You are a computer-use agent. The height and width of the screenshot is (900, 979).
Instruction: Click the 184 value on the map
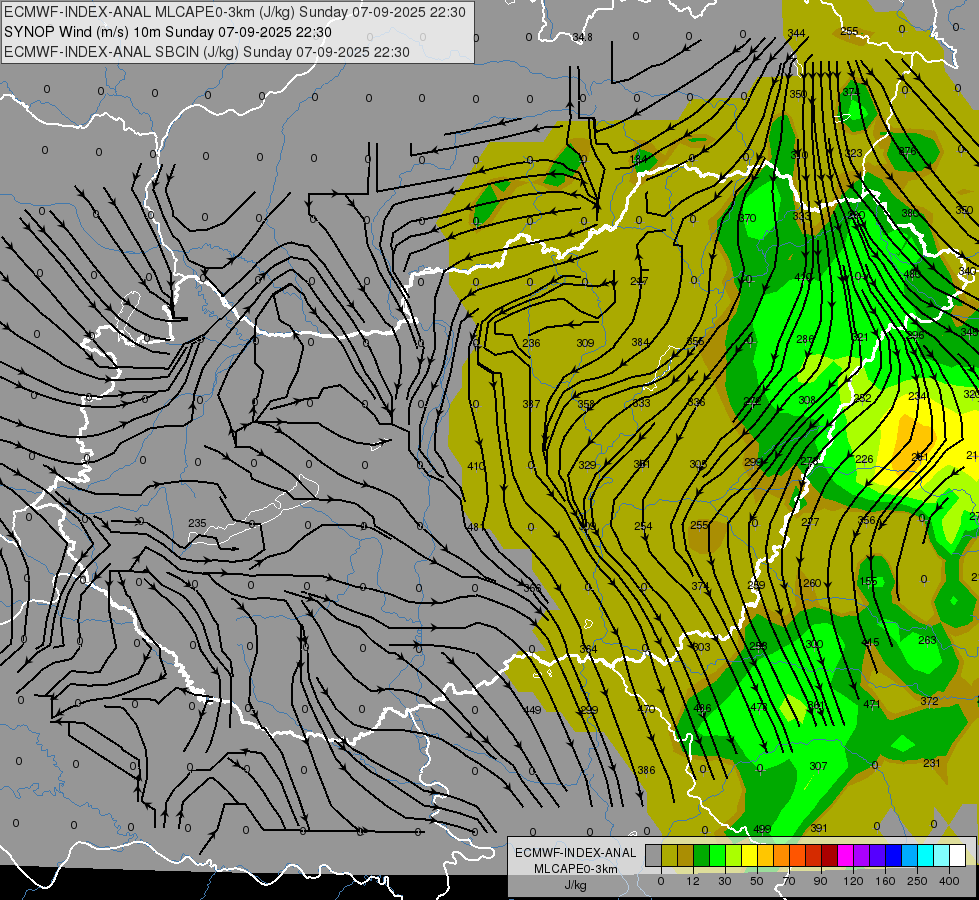click(638, 159)
